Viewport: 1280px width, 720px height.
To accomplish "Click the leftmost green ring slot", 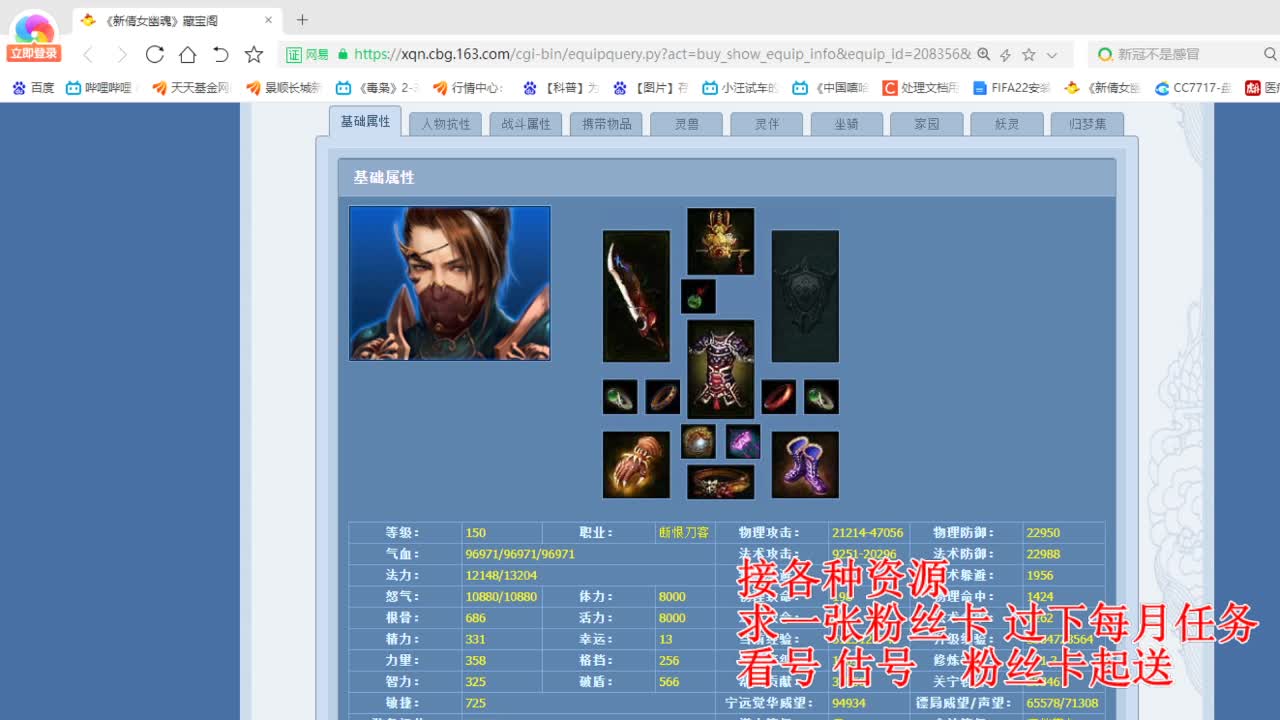I will (x=620, y=397).
